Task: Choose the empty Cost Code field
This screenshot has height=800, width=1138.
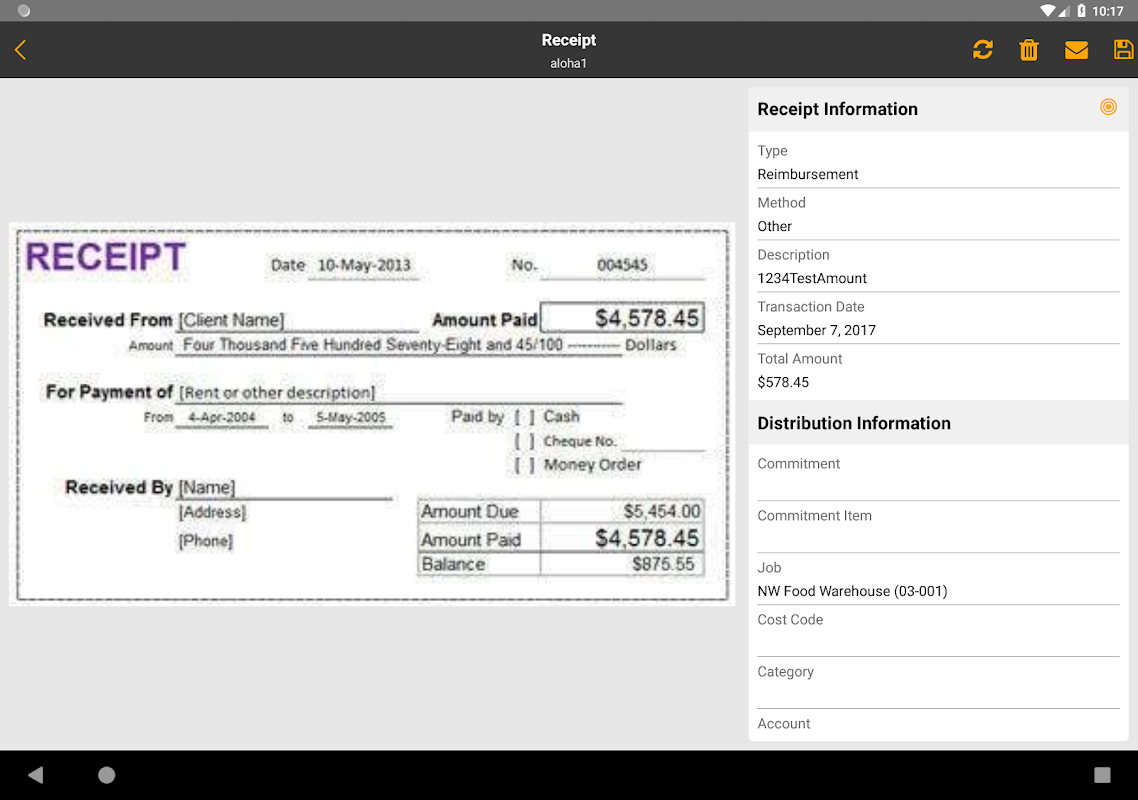Action: tap(938, 632)
